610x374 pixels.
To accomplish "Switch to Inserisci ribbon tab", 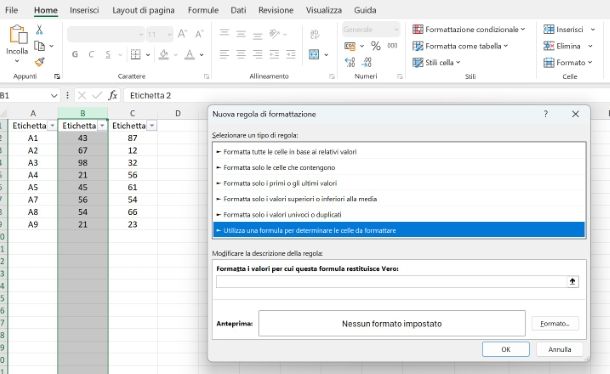I will pos(84,10).
